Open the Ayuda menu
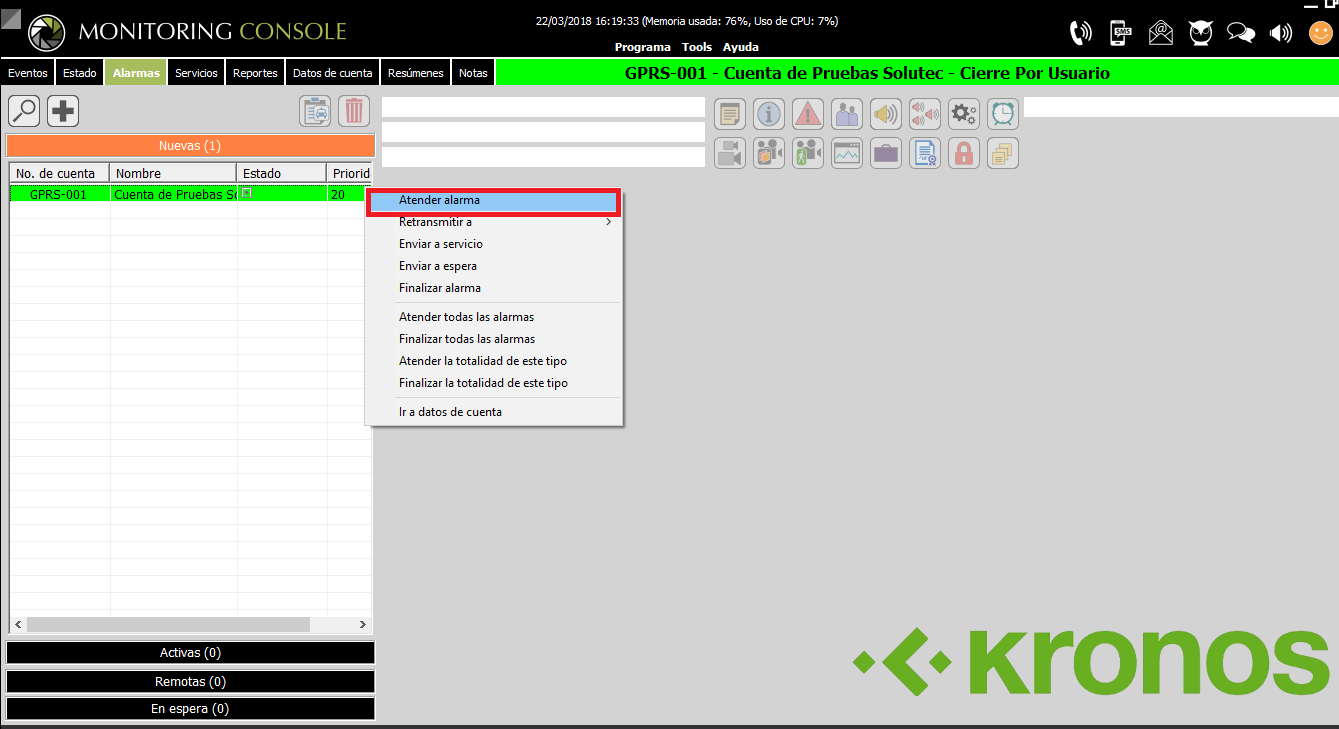Screen dimensions: 1339x729 [x=741, y=47]
